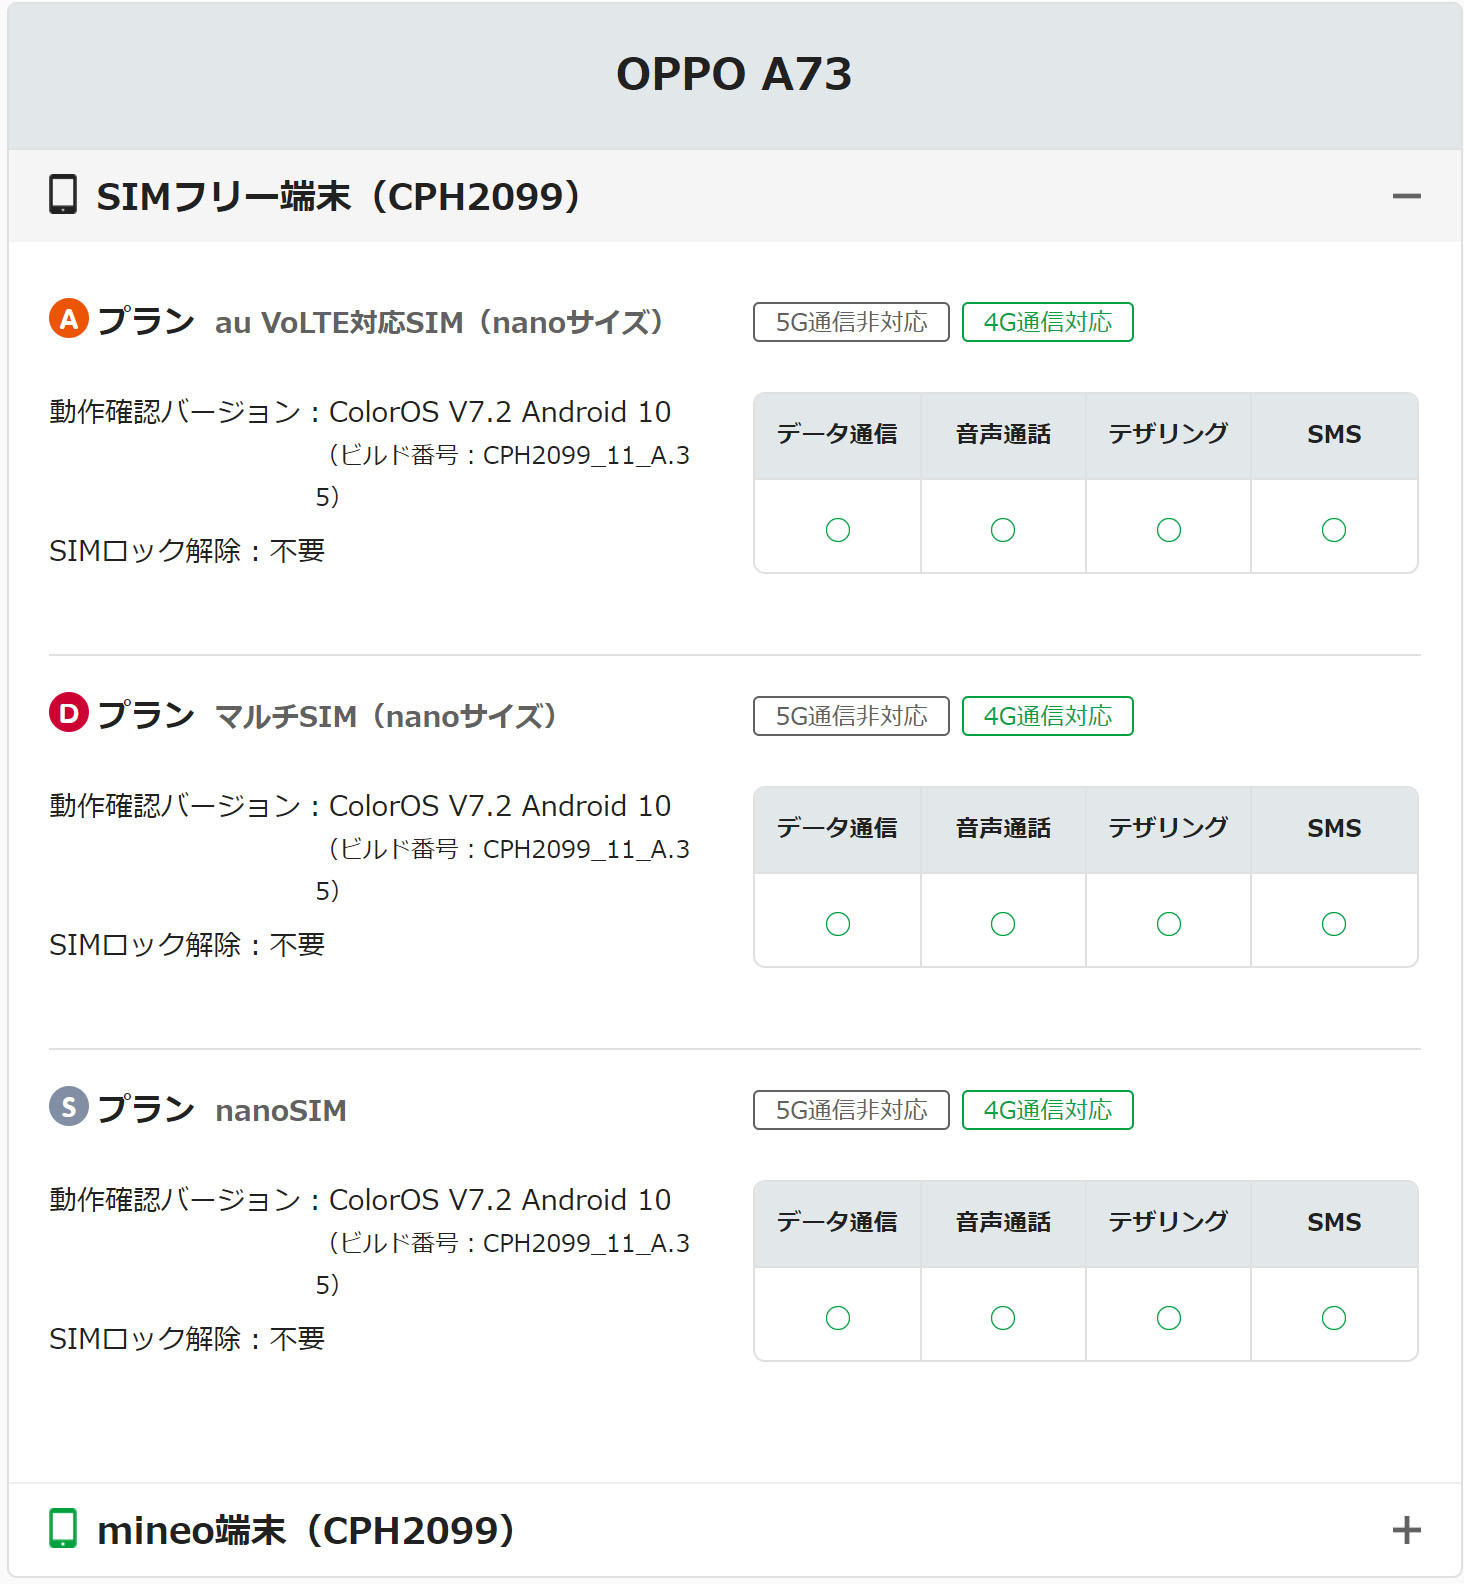Click the green phone icon beside mineo端末

63,1528
